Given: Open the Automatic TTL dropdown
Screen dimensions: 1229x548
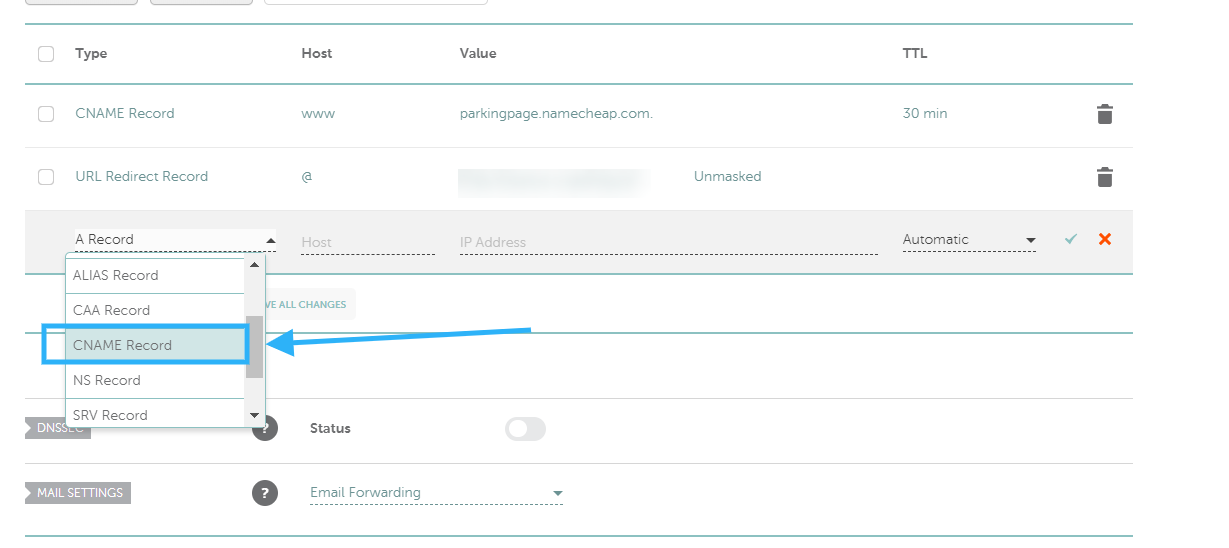Looking at the screenshot, I should click(x=968, y=240).
